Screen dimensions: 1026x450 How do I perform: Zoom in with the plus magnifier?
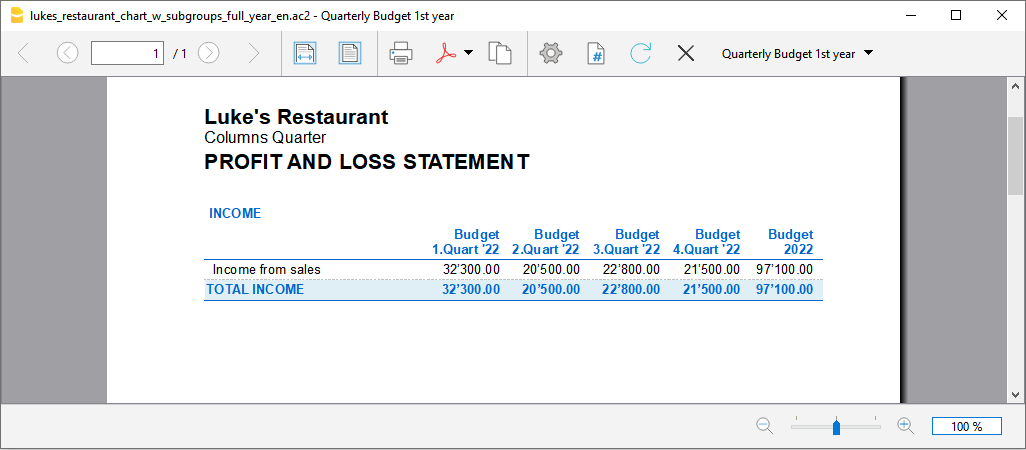click(906, 426)
